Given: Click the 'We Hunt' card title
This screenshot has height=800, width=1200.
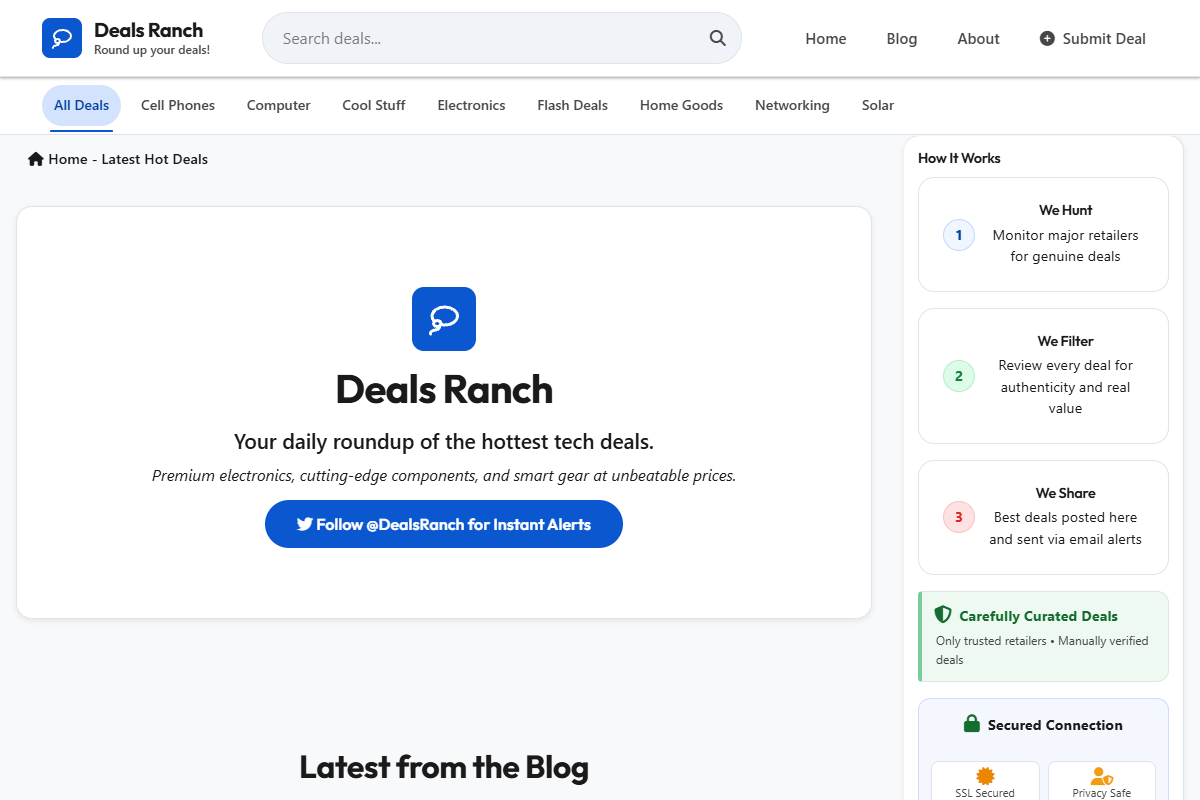Looking at the screenshot, I should (1065, 210).
